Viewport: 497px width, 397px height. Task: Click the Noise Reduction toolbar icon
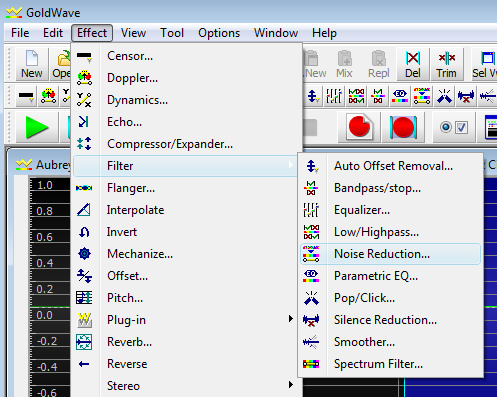(x=422, y=96)
